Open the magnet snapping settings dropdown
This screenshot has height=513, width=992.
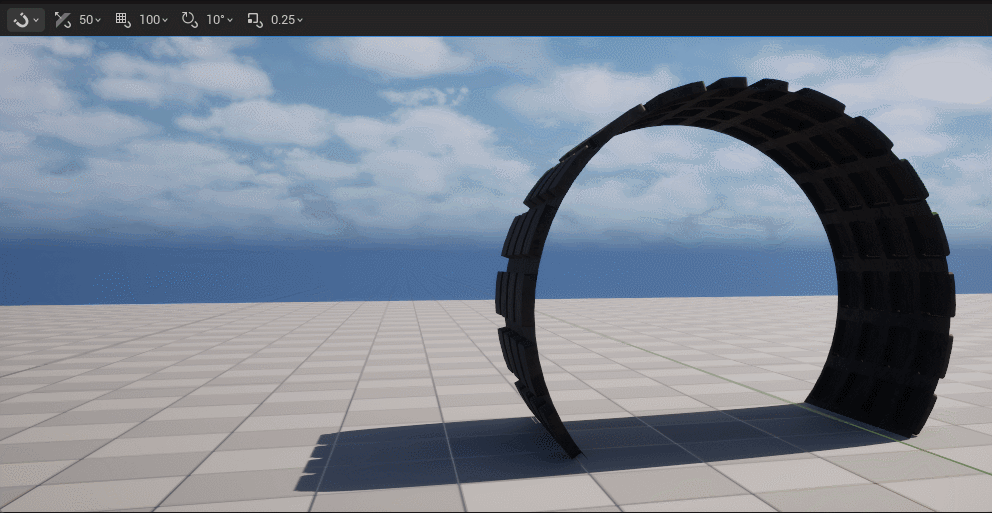point(26,20)
